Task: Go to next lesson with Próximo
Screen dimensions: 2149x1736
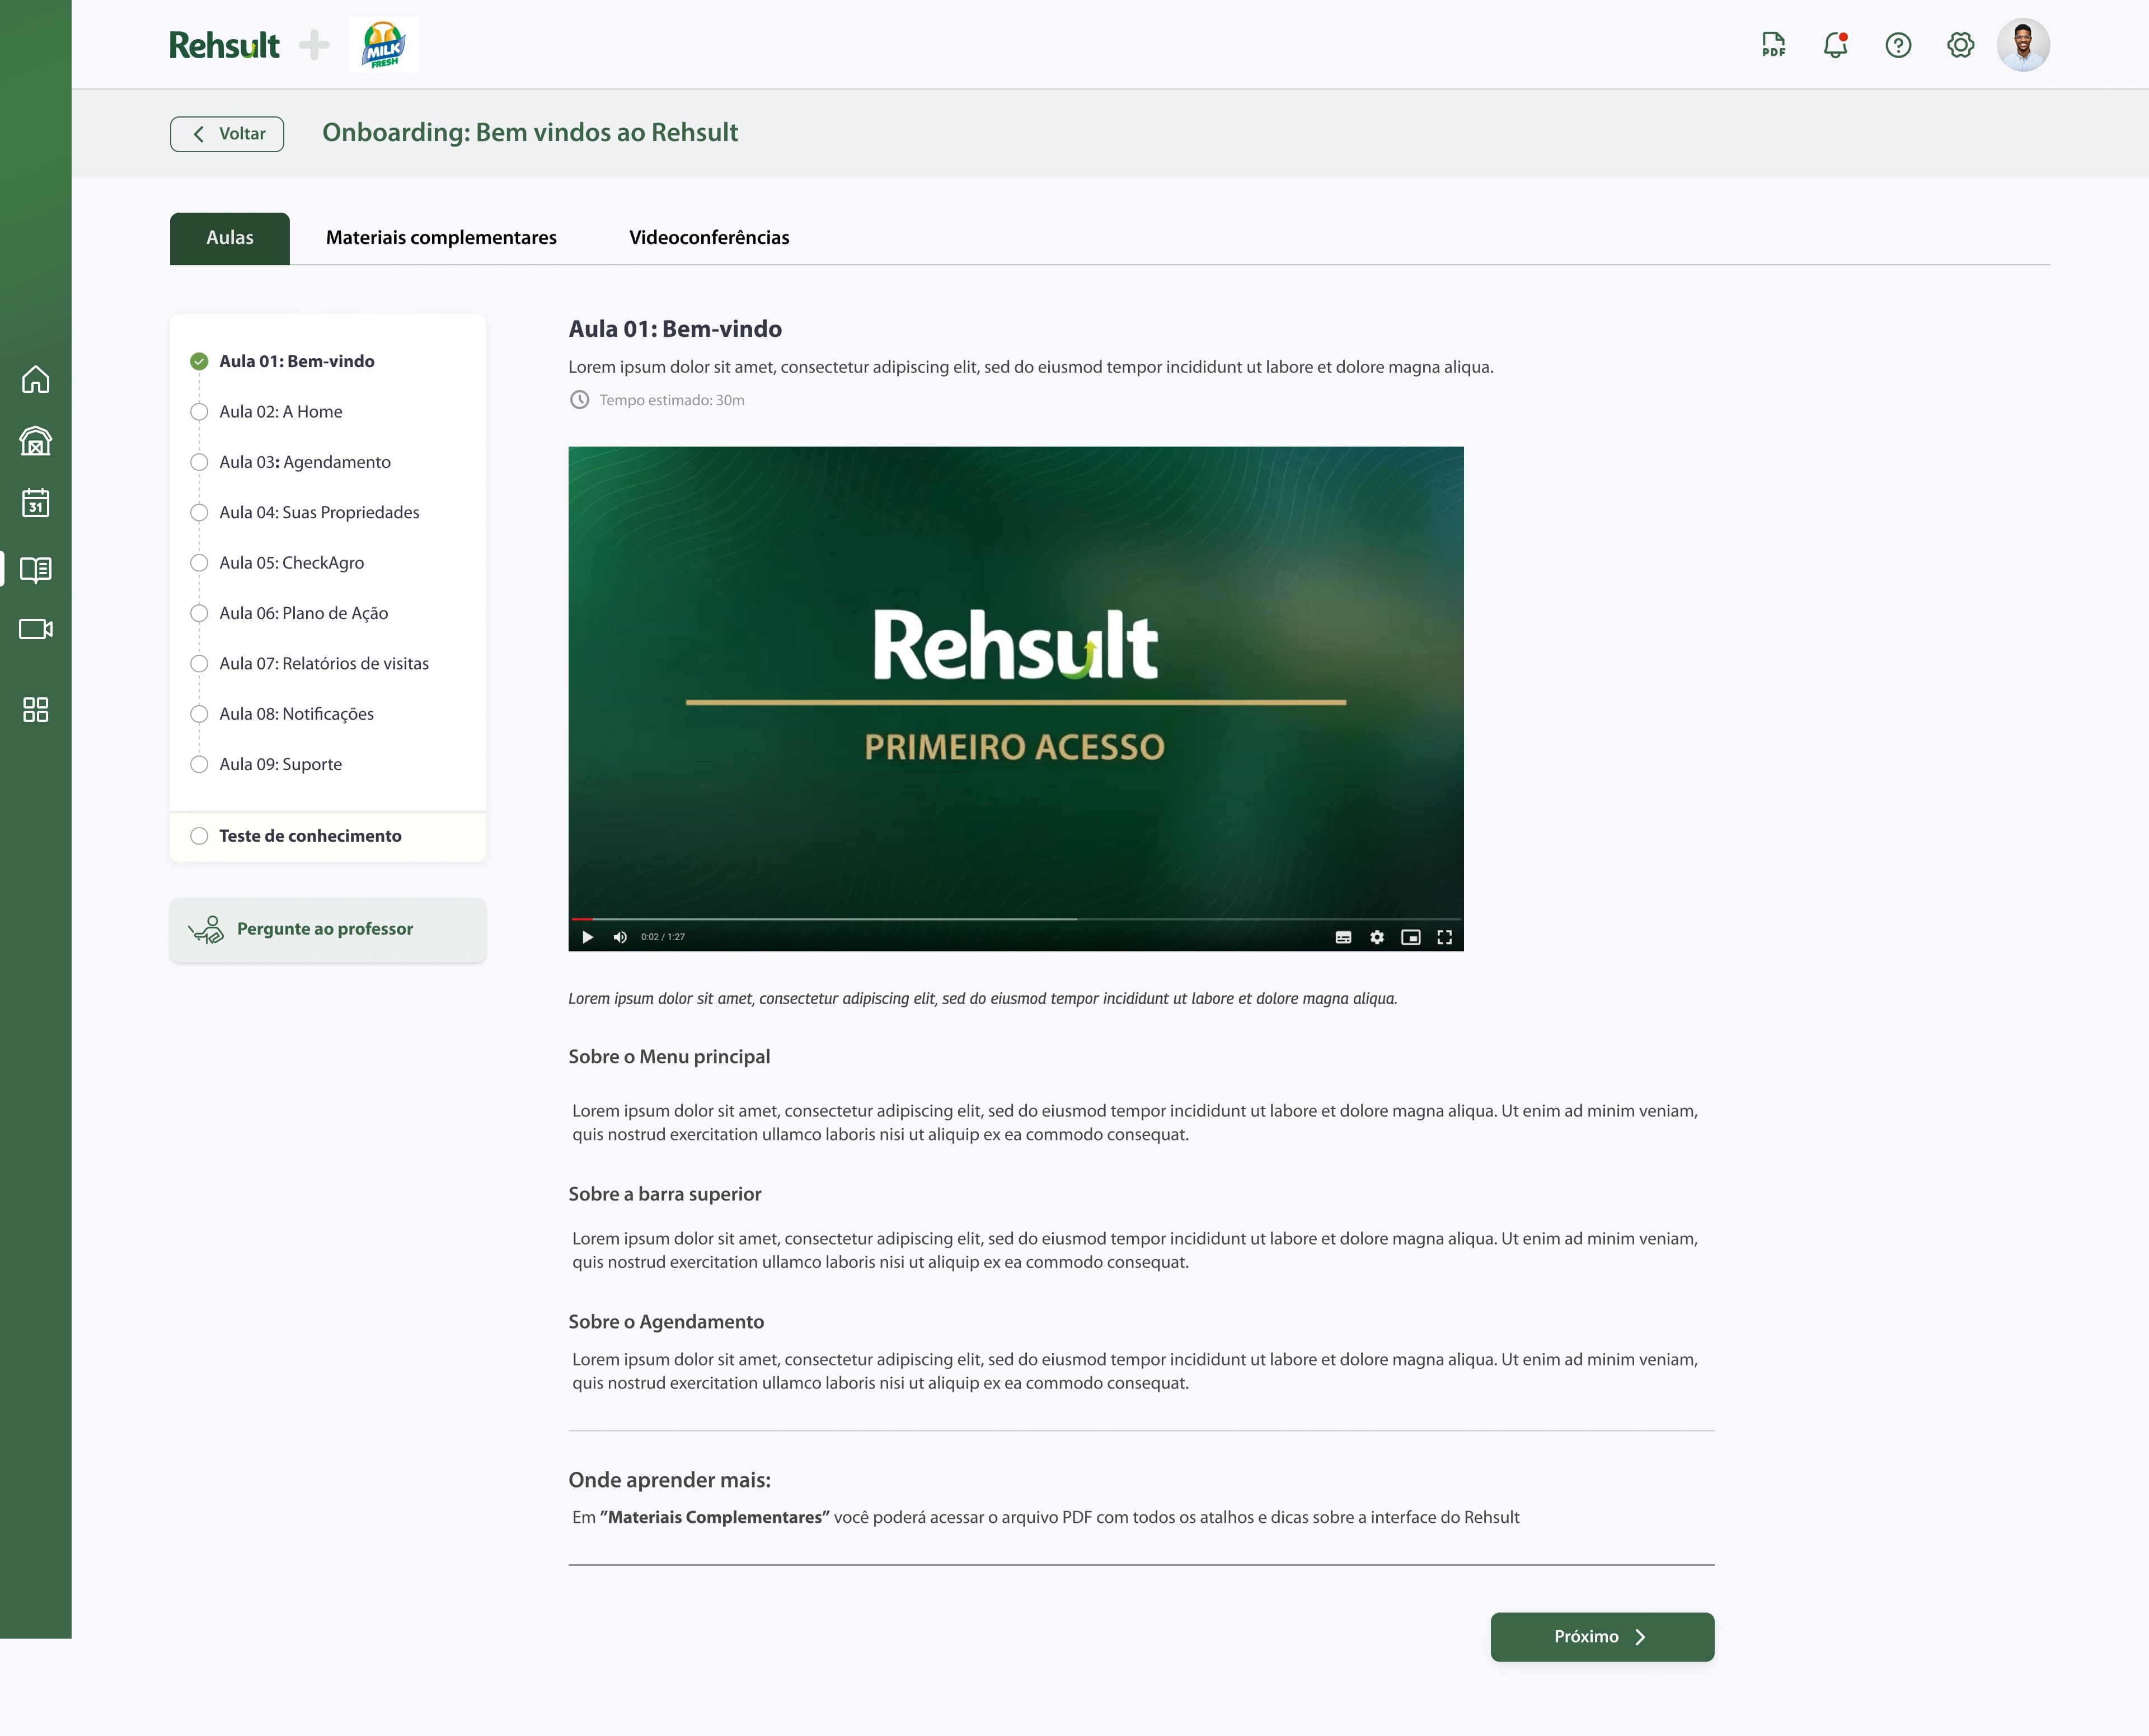Action: pyautogui.click(x=1602, y=1637)
